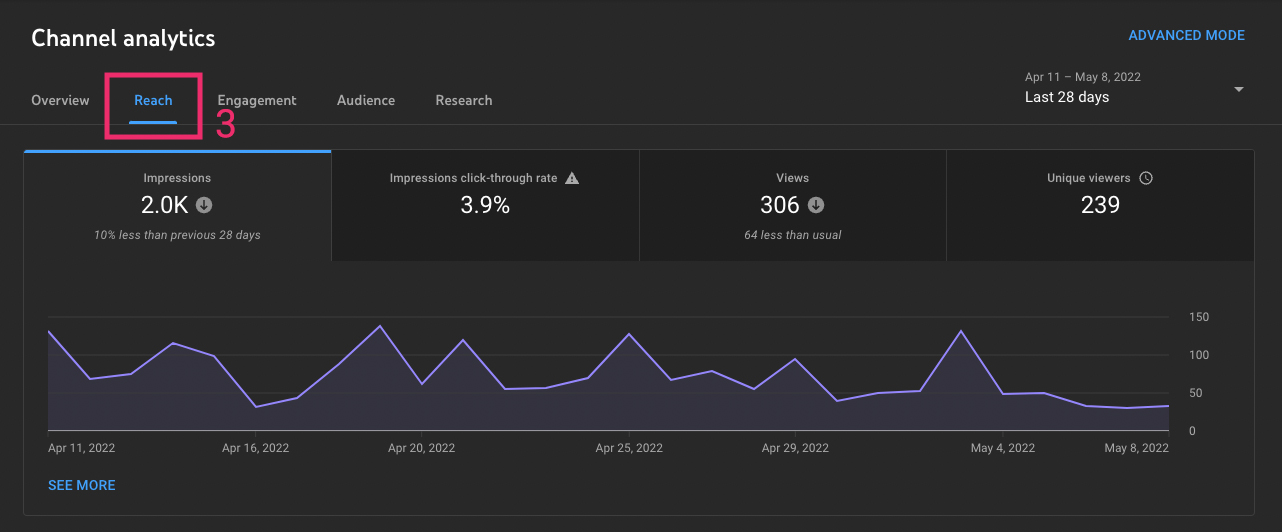Switch to the Research tab

coord(464,100)
